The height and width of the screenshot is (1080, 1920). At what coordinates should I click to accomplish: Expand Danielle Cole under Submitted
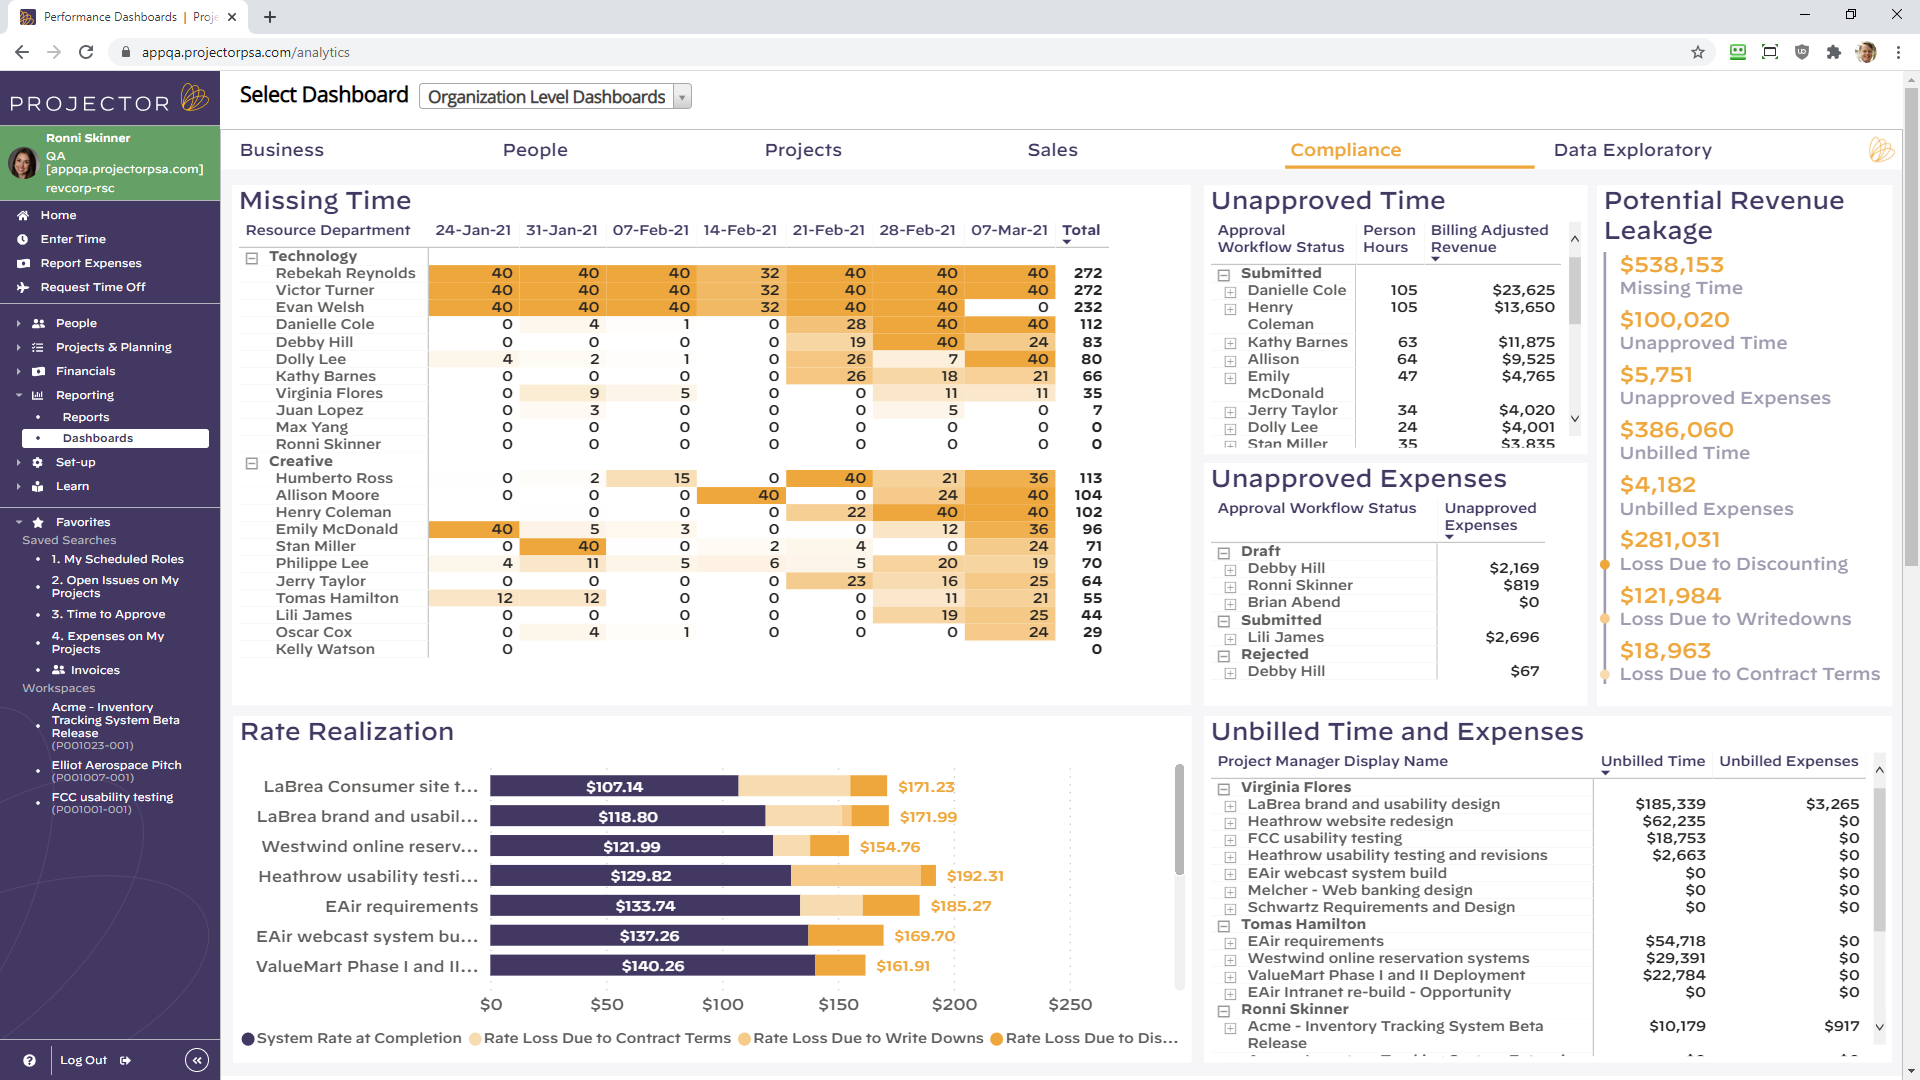[x=1229, y=291]
